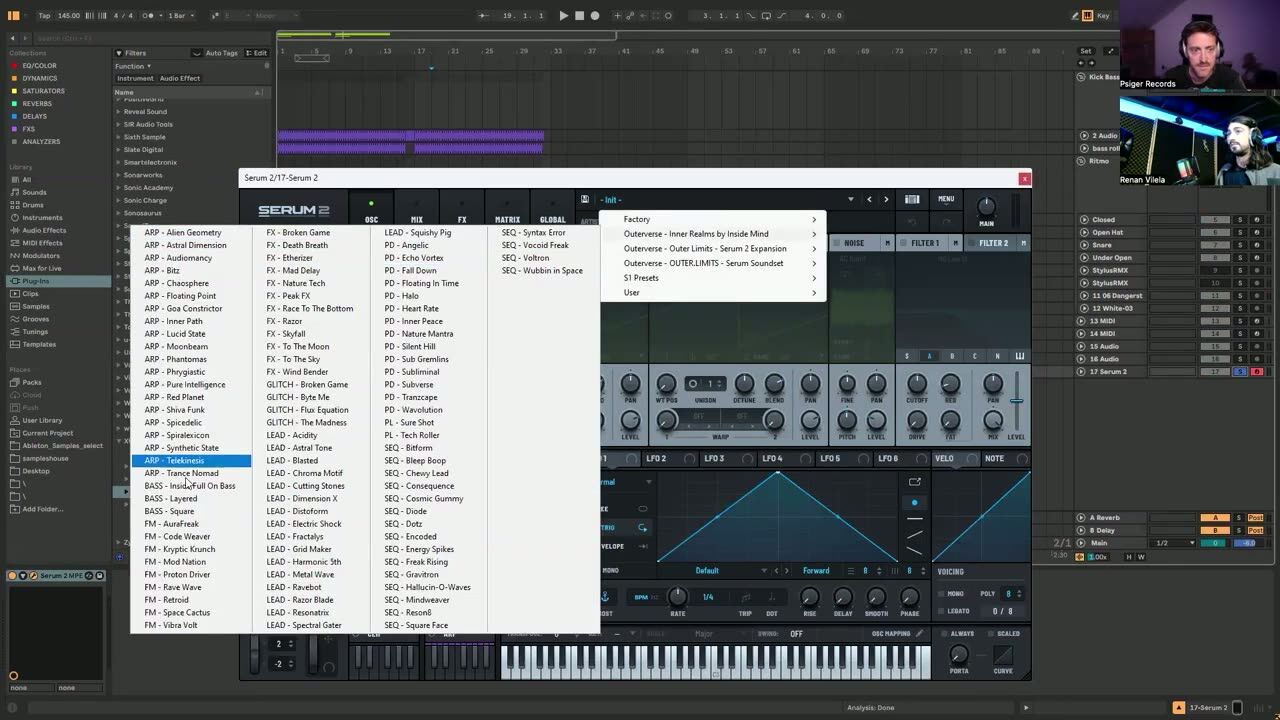1280x720 pixels.
Task: Start playback with the transport Play button
Action: tap(563, 15)
